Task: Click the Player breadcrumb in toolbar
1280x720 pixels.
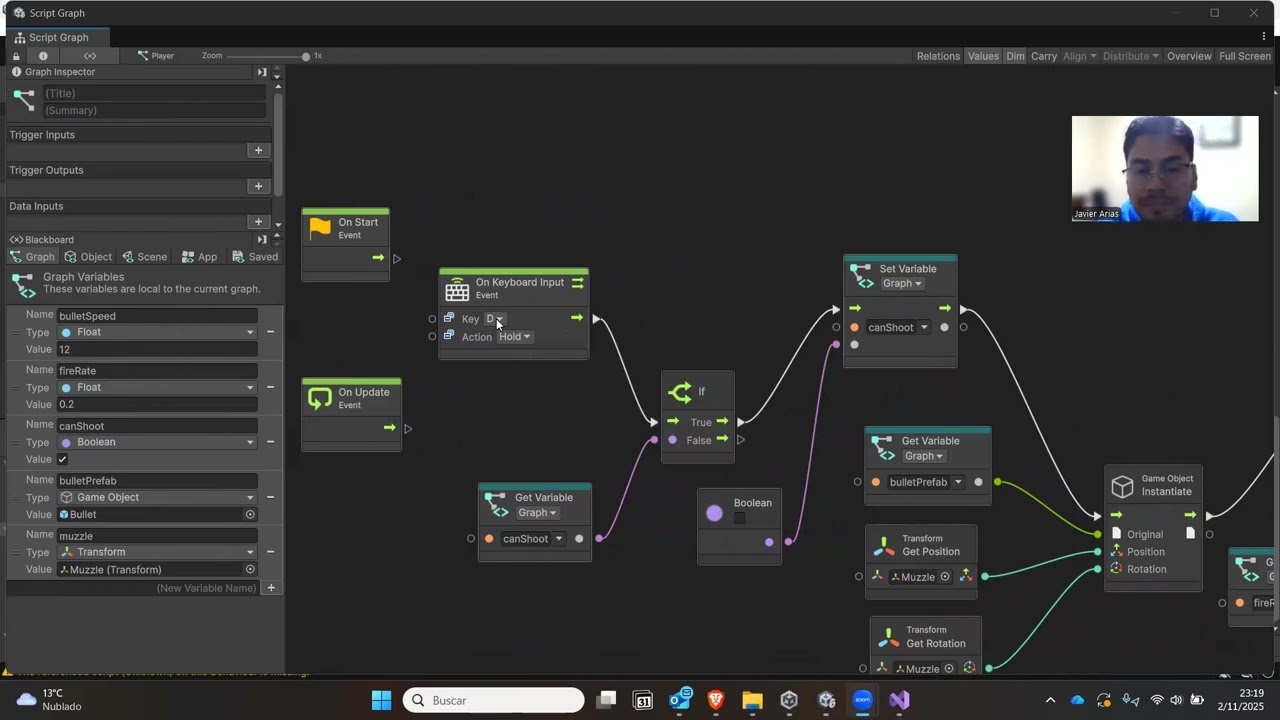Action: point(156,56)
